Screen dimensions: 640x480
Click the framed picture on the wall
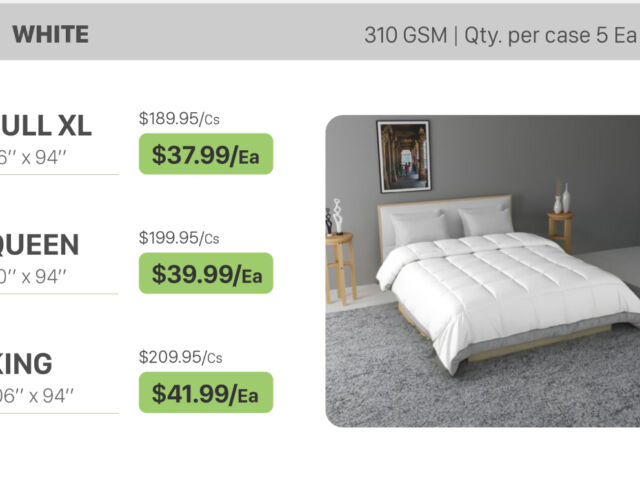point(403,156)
